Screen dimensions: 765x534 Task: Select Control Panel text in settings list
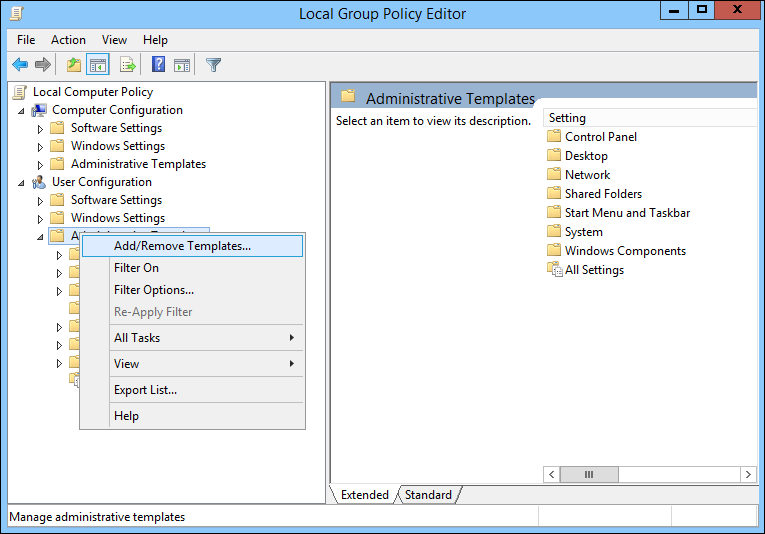click(601, 137)
